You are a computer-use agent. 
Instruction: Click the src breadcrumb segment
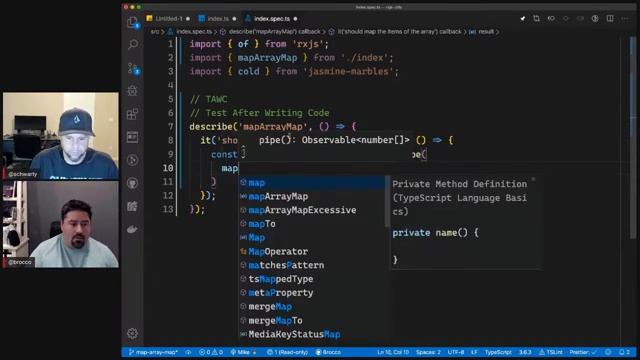[155, 31]
